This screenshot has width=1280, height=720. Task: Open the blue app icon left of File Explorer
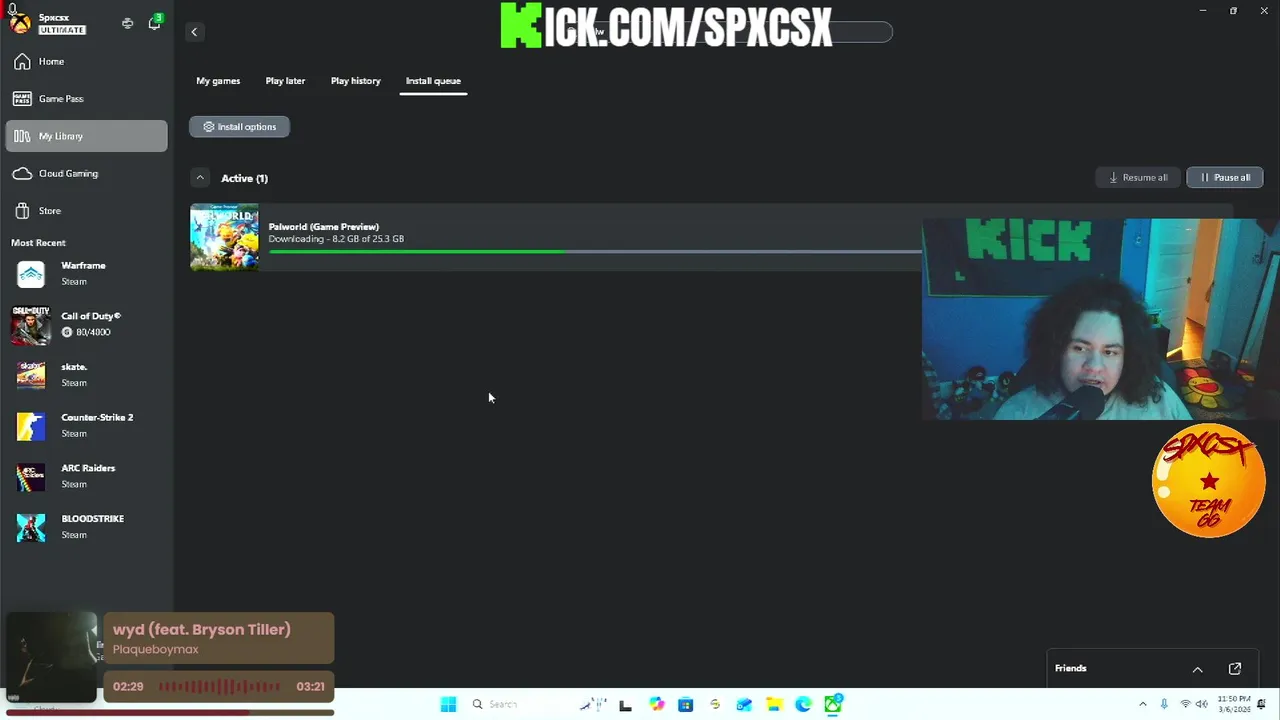tap(744, 705)
